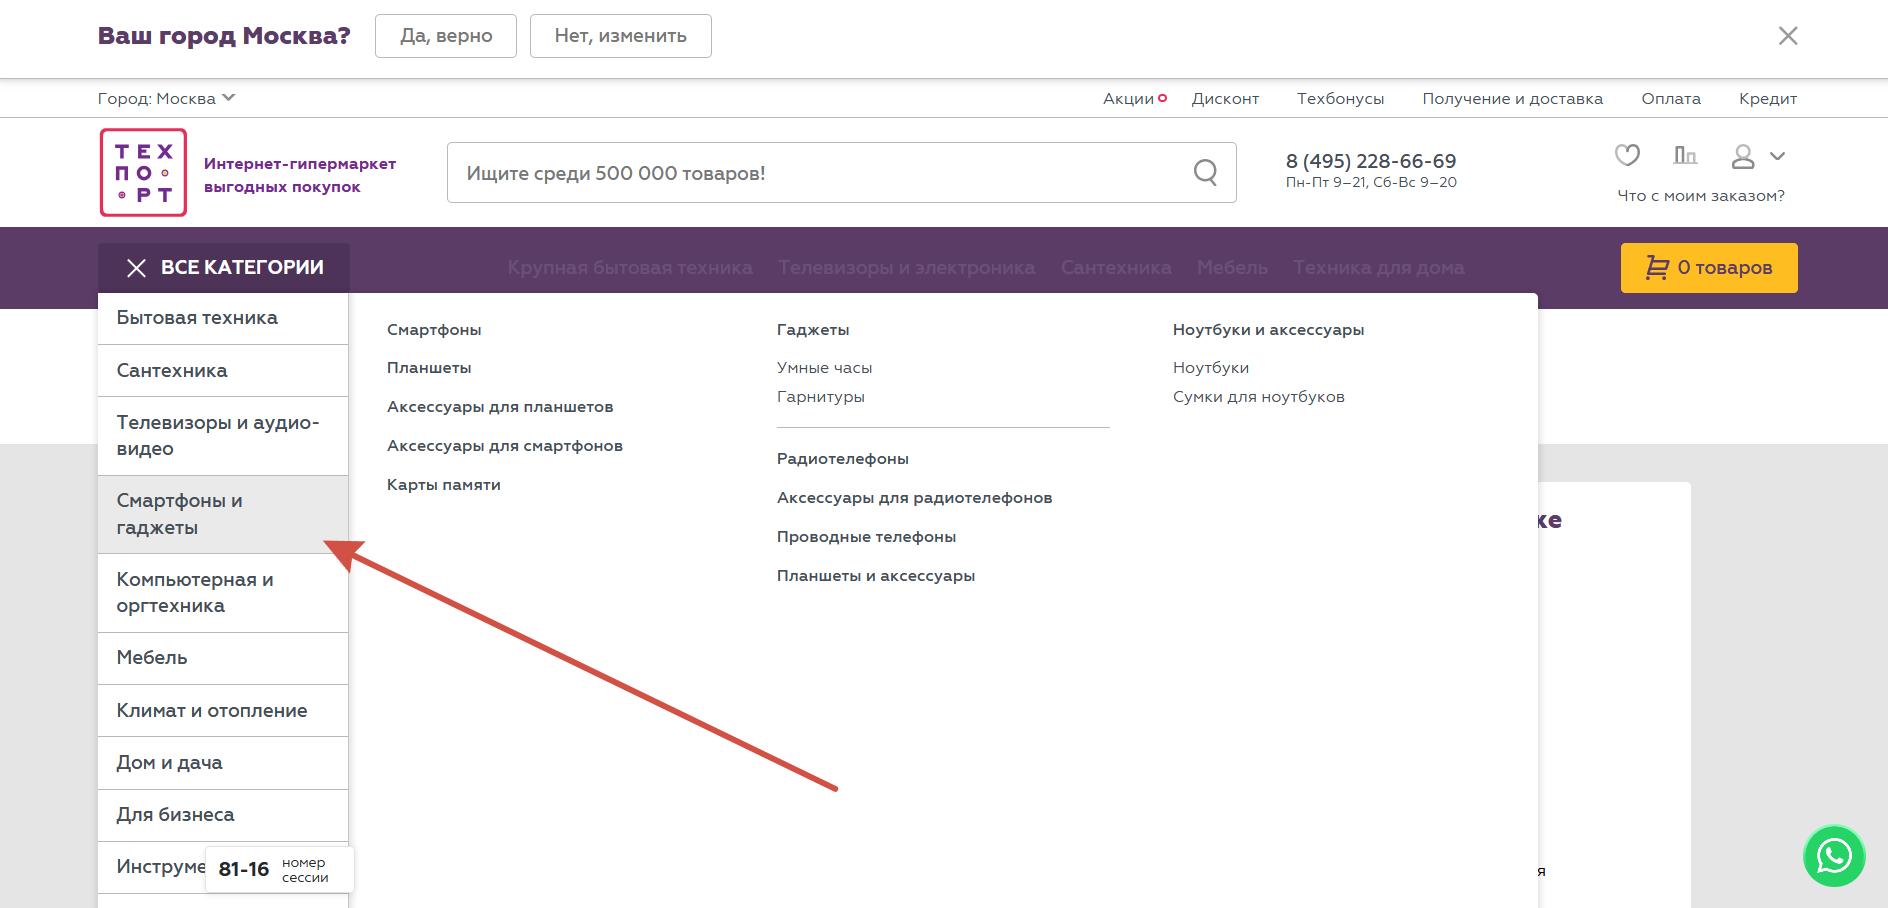
Task: Select Бытовая техника category
Action: tap(223, 318)
